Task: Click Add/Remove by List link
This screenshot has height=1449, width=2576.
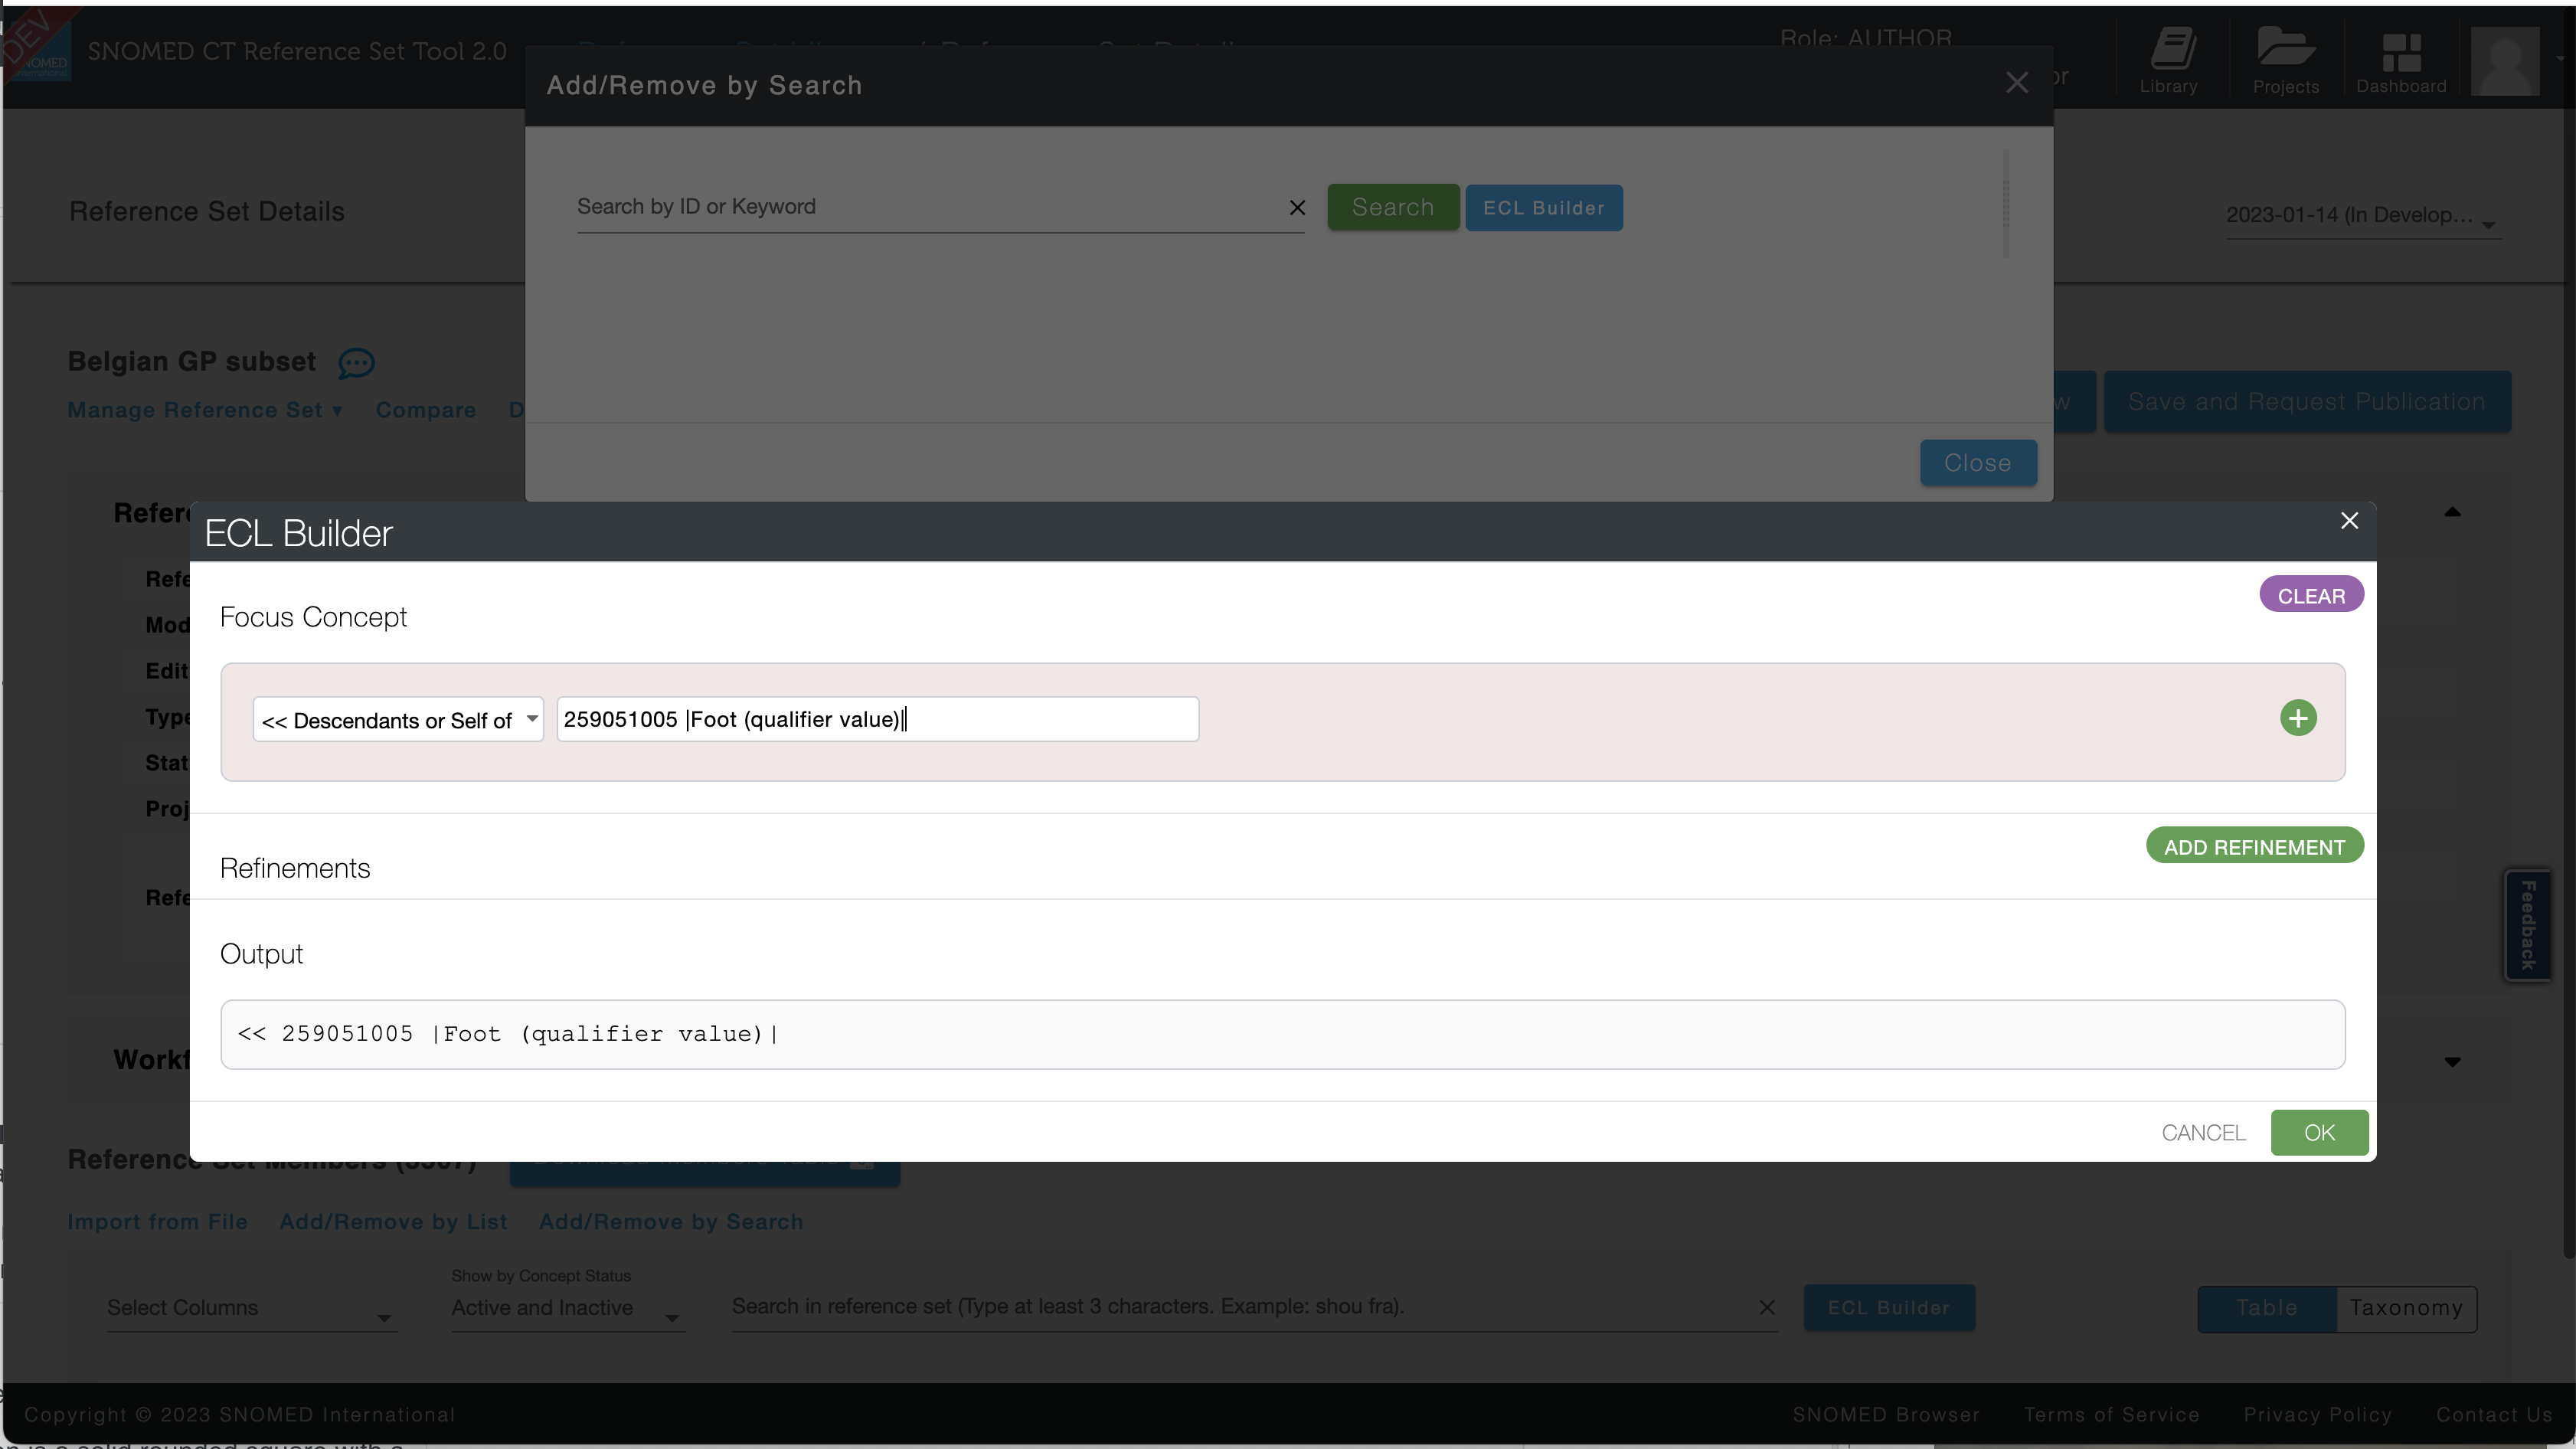Action: [x=393, y=1222]
